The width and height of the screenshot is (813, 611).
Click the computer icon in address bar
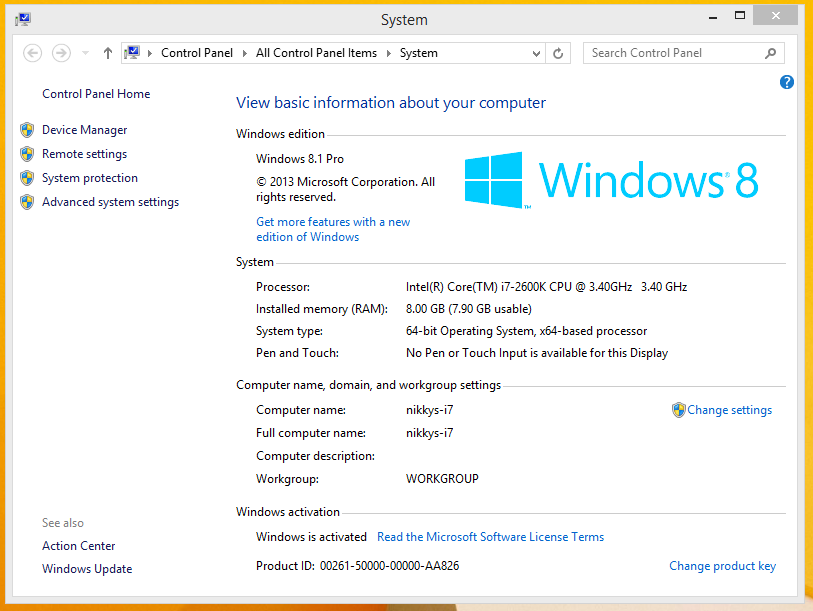pos(132,52)
